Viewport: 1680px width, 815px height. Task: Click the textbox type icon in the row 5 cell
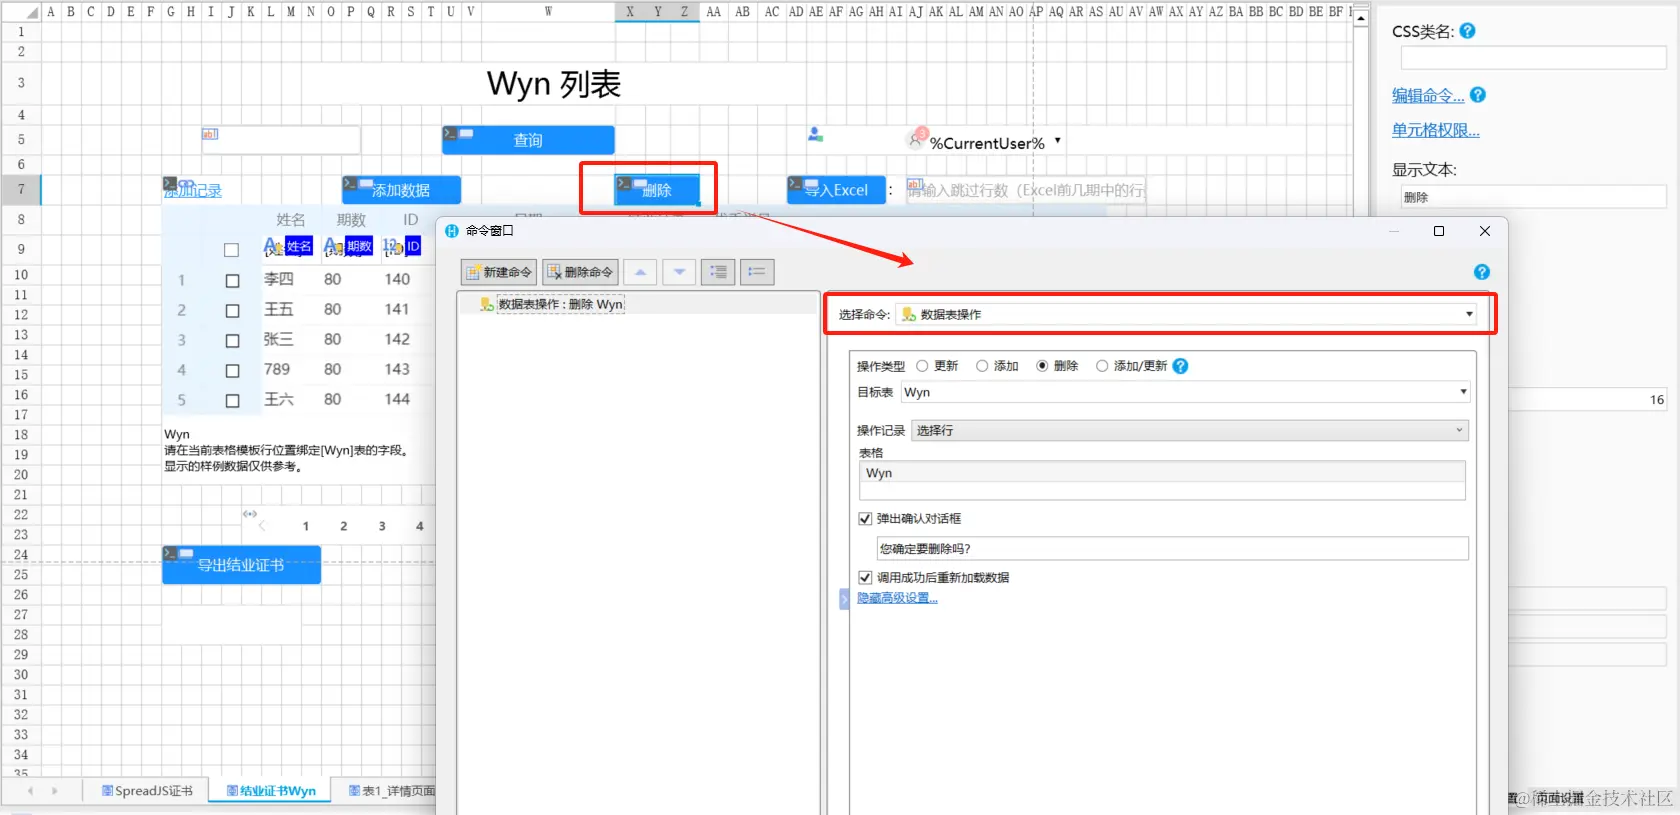pyautogui.click(x=210, y=134)
